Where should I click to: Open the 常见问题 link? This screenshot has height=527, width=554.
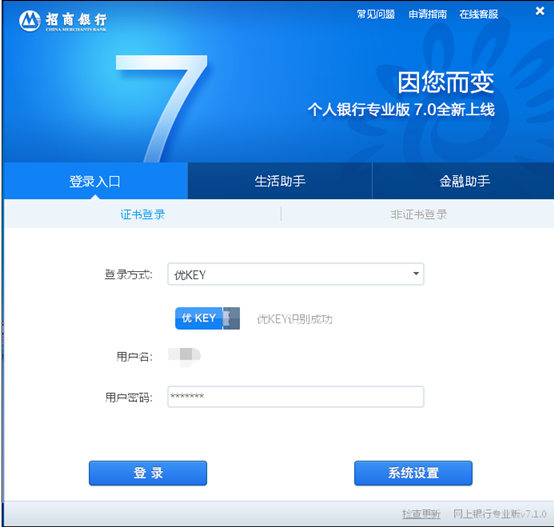(x=376, y=14)
